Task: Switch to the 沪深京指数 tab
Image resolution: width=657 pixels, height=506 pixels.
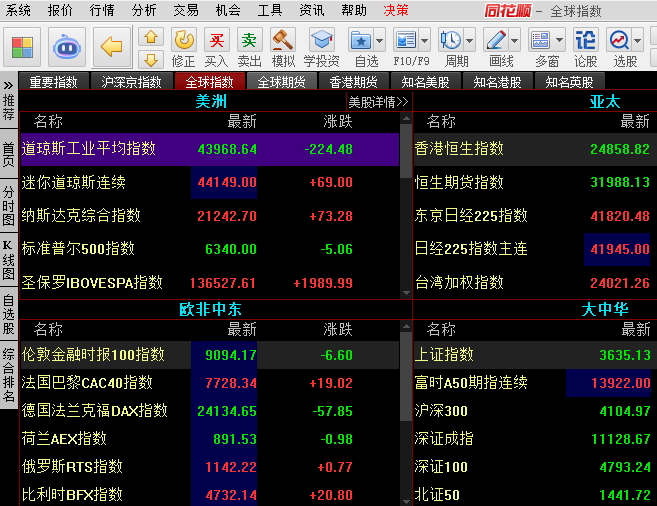Action: coord(132,82)
